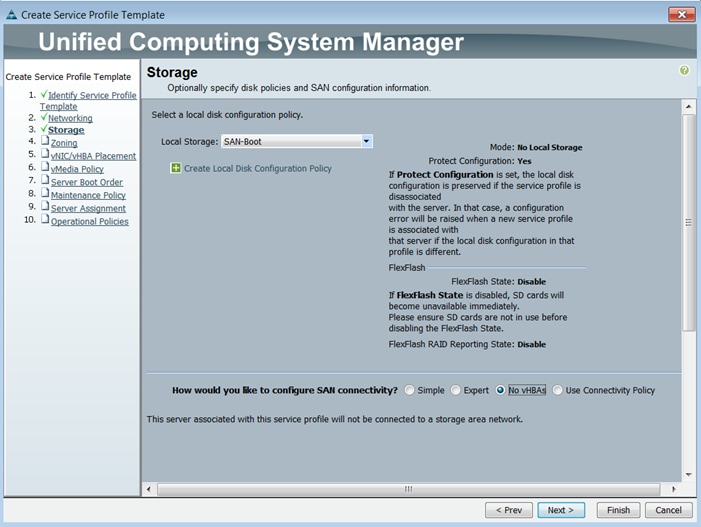The height and width of the screenshot is (527, 701).
Task: Open the vMedia Policy step
Action: (77, 169)
